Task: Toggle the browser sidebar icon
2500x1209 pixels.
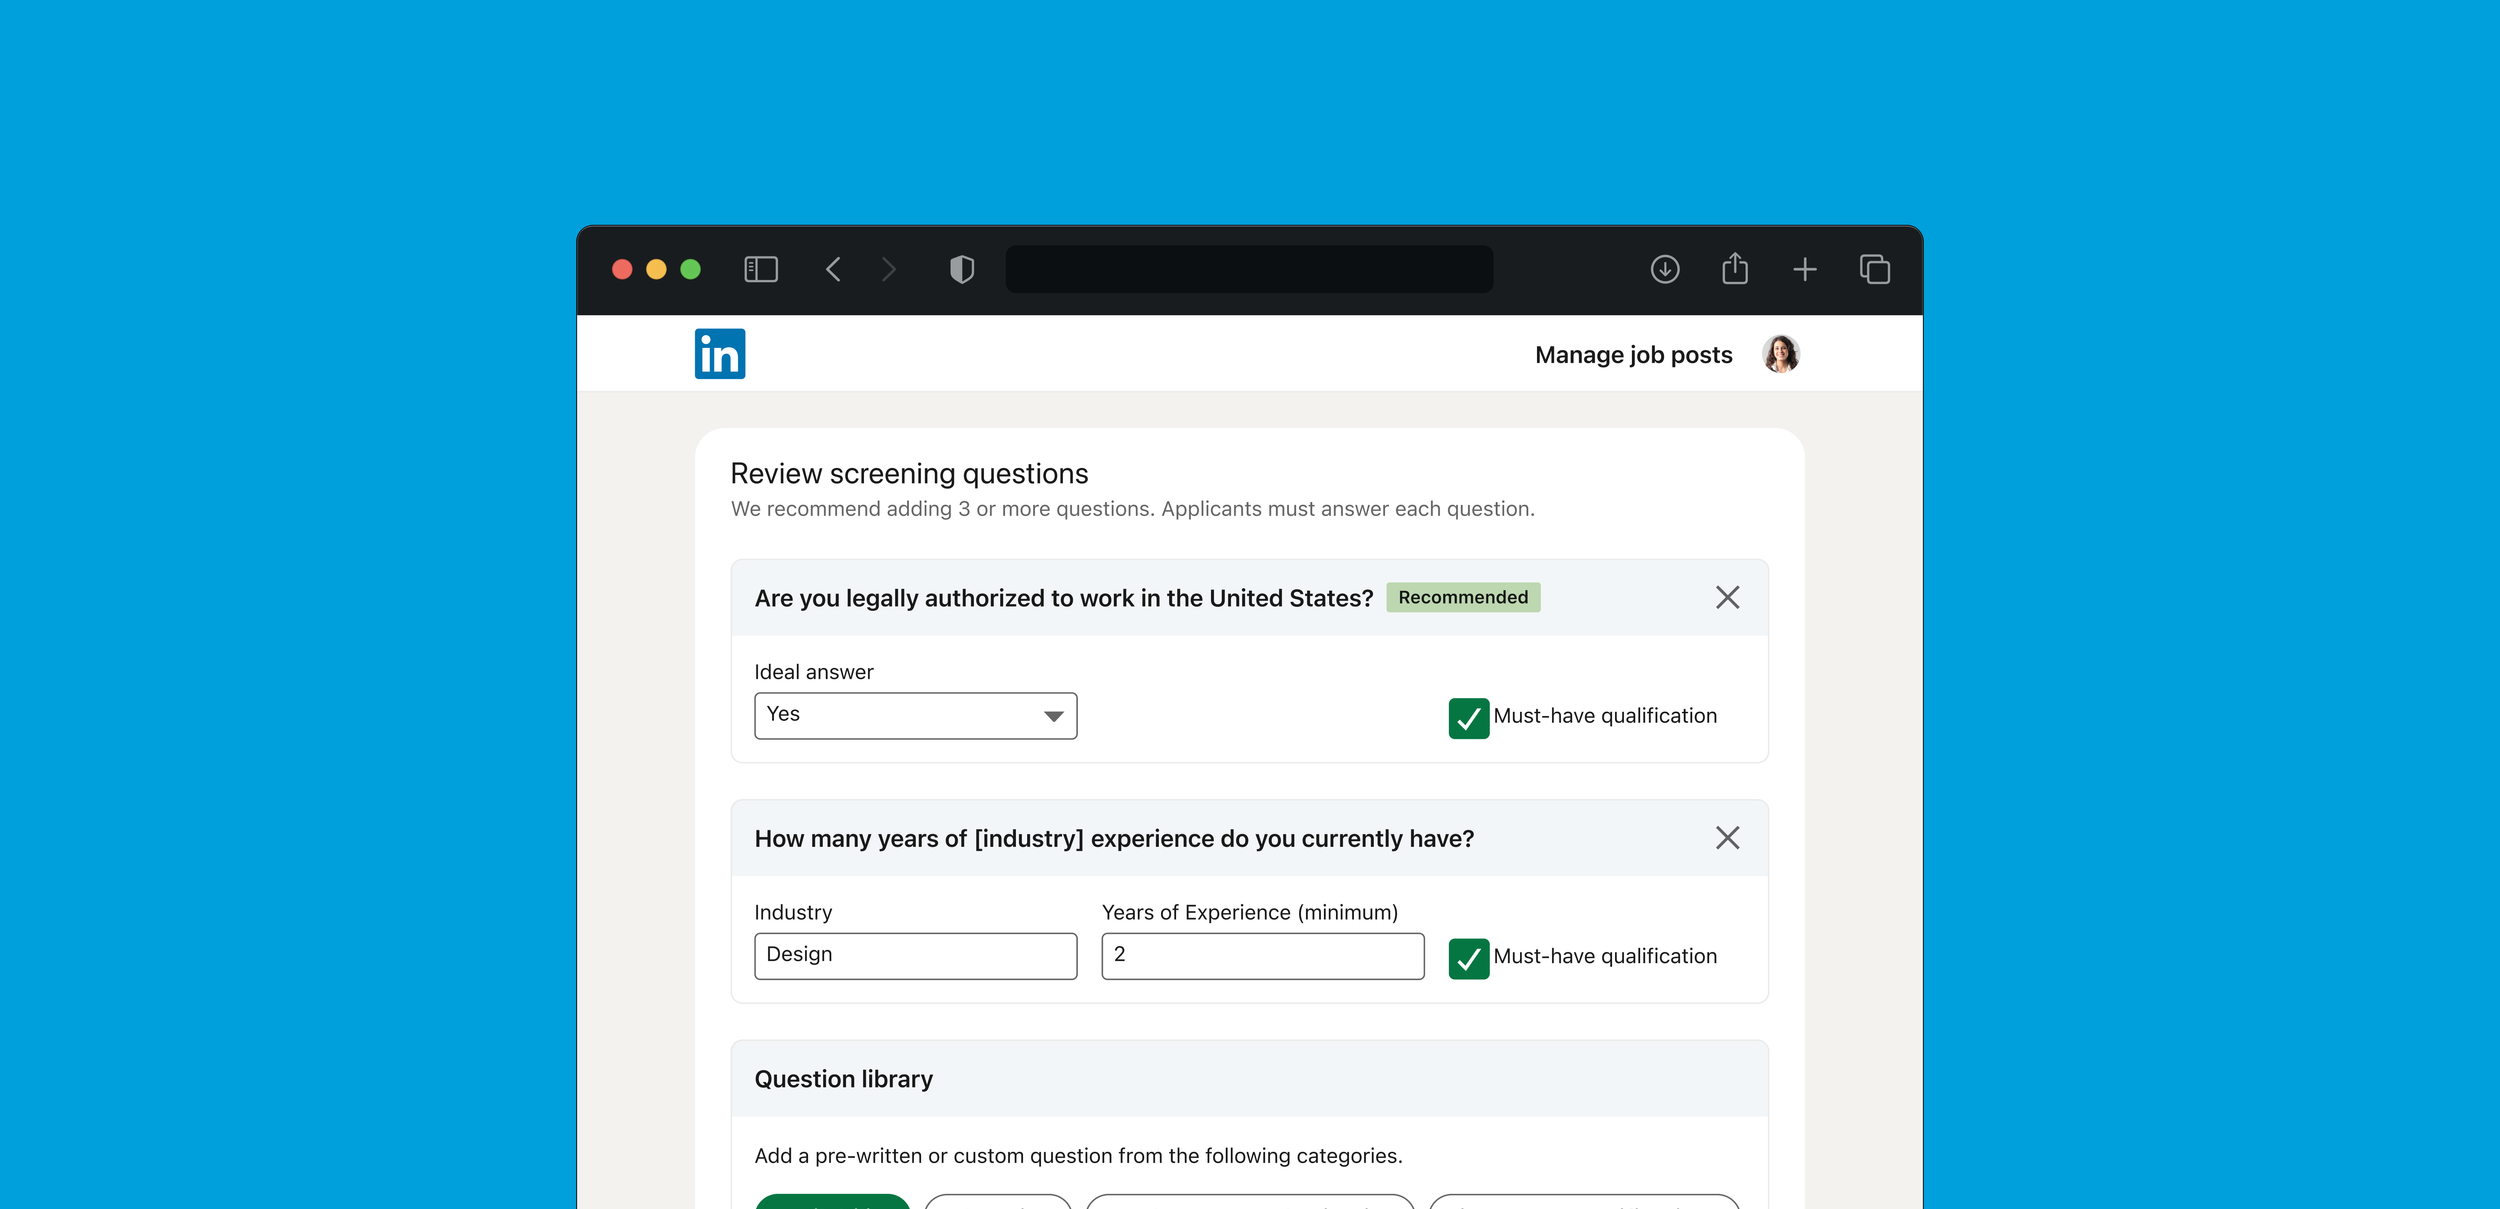Action: pyautogui.click(x=761, y=269)
